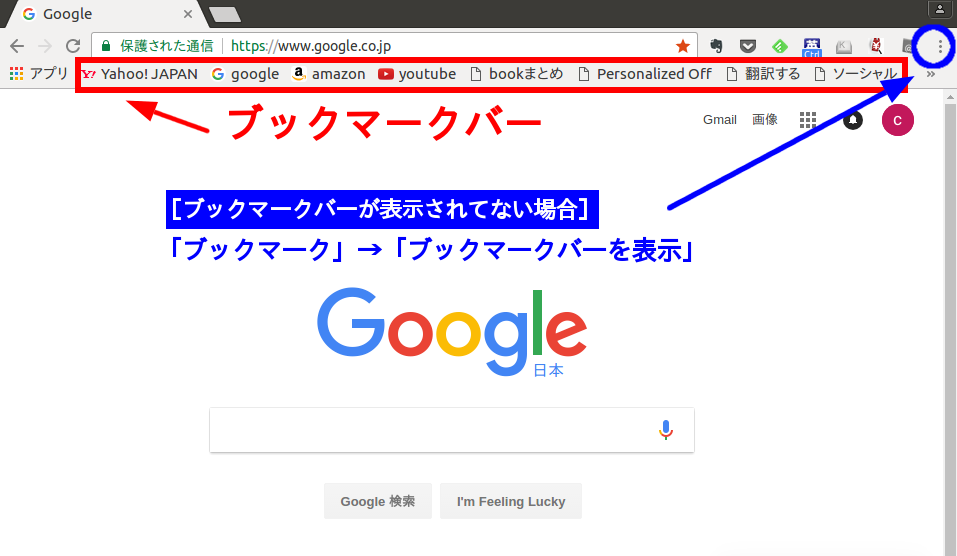The height and width of the screenshot is (556, 957).
Task: Open the Pocket extension icon
Action: [748, 46]
